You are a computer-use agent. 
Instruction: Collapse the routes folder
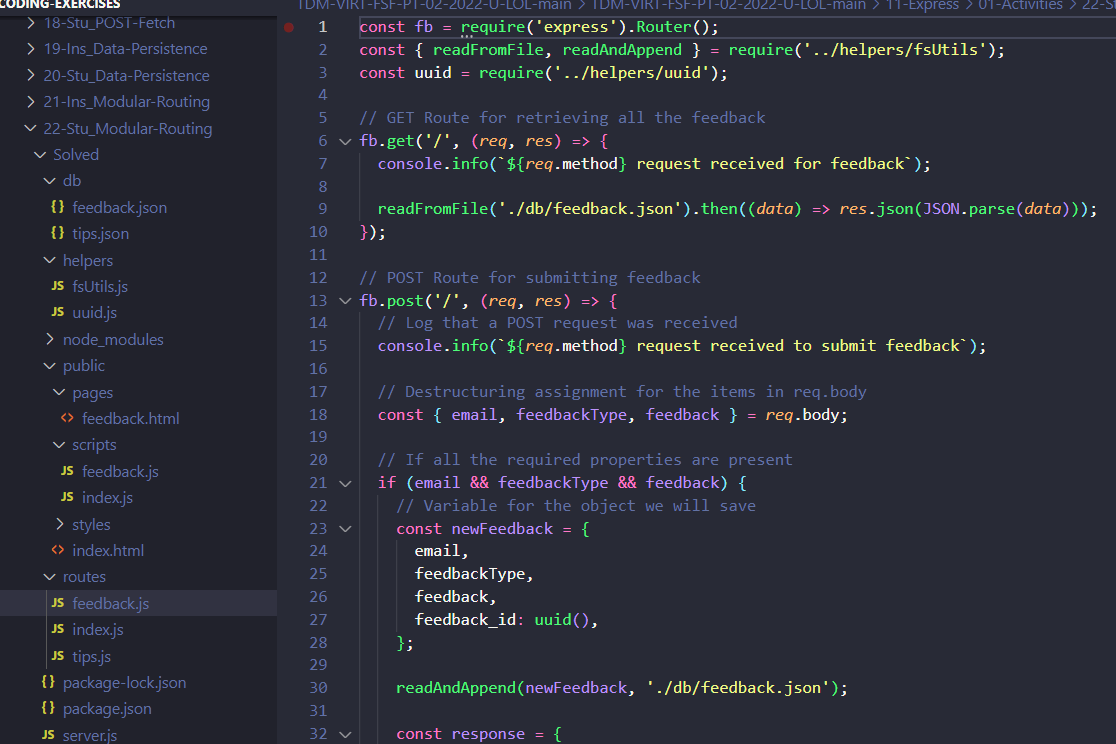[x=50, y=577]
